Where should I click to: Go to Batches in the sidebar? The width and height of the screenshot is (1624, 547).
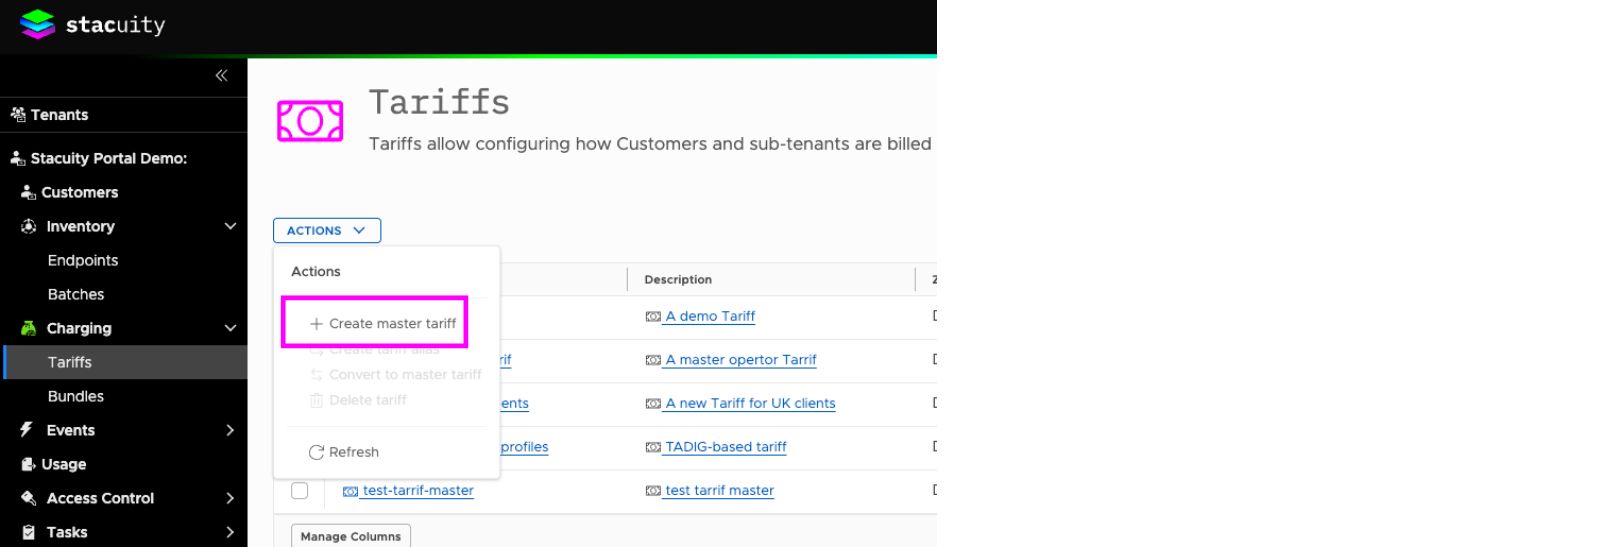pyautogui.click(x=76, y=294)
